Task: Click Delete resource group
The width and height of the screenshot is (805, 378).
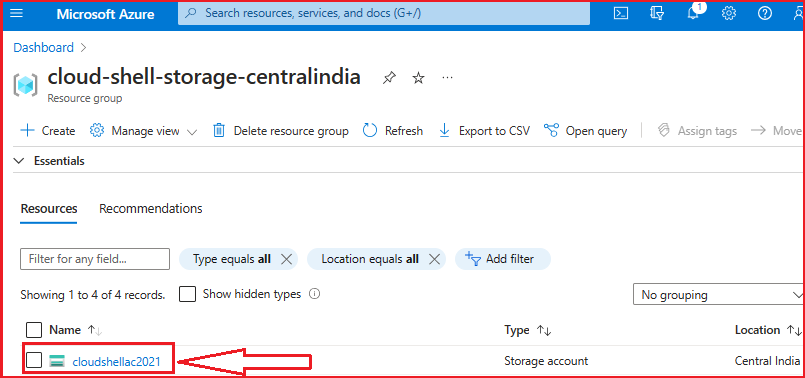Action: pyautogui.click(x=281, y=131)
